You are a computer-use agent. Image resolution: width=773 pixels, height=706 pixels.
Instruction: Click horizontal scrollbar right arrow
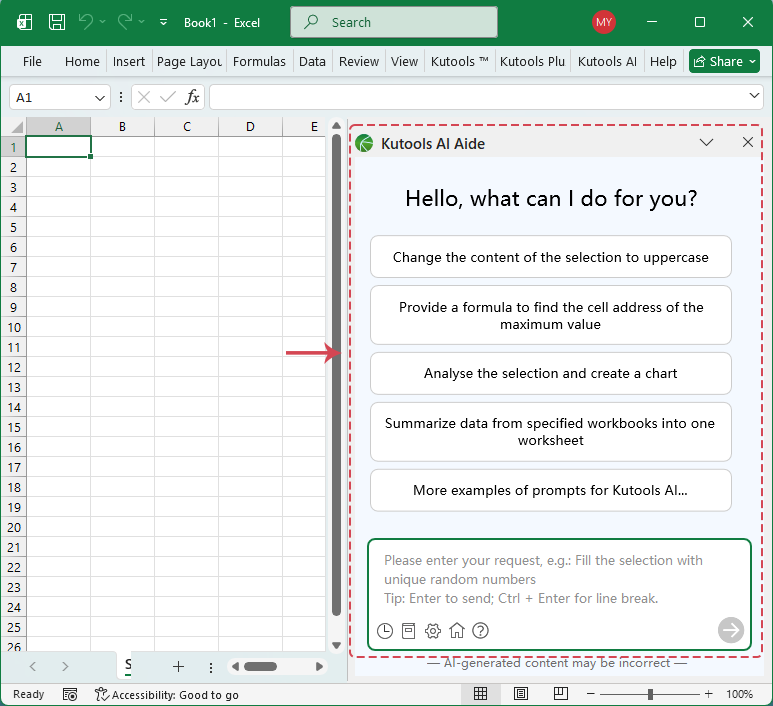coord(319,667)
